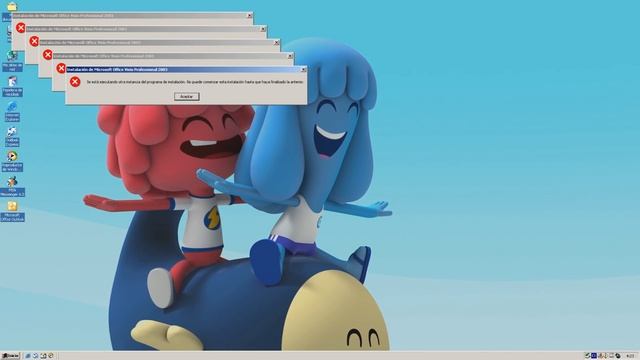The height and width of the screenshot is (360, 640).
Task: Close the third stacked installation error dialog
Action: point(276,42)
